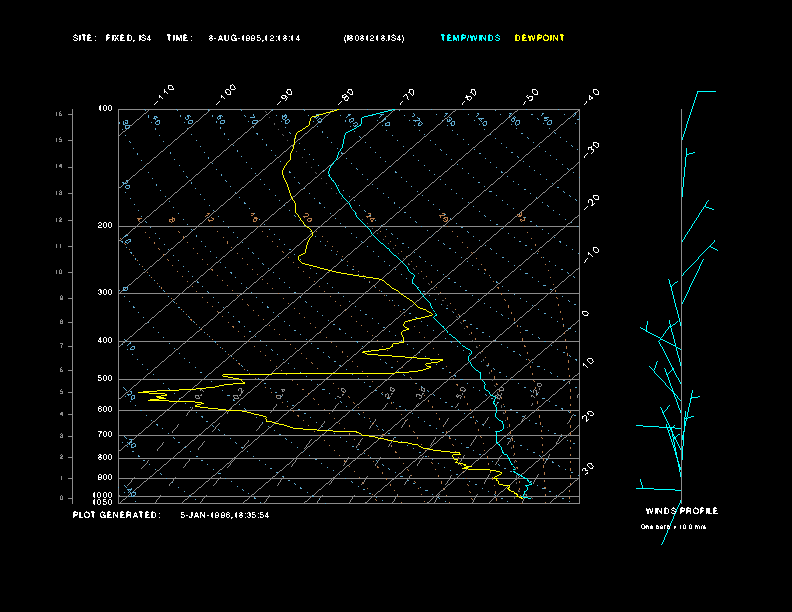792x612 pixels.
Task: Click the 300 pressure level label
Action: [105, 292]
